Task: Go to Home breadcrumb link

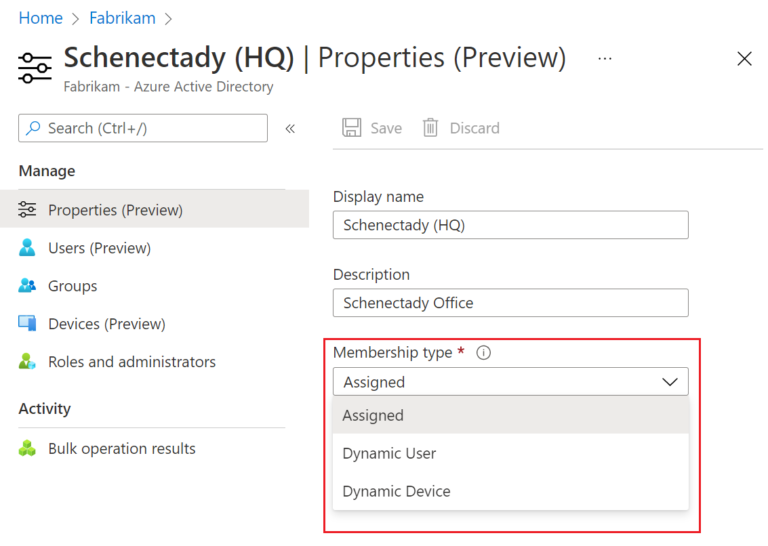Action: pos(40,18)
